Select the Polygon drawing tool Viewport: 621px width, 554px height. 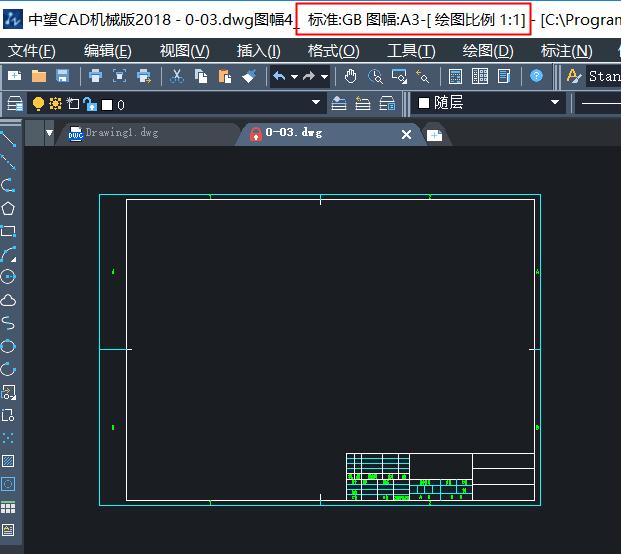point(8,208)
